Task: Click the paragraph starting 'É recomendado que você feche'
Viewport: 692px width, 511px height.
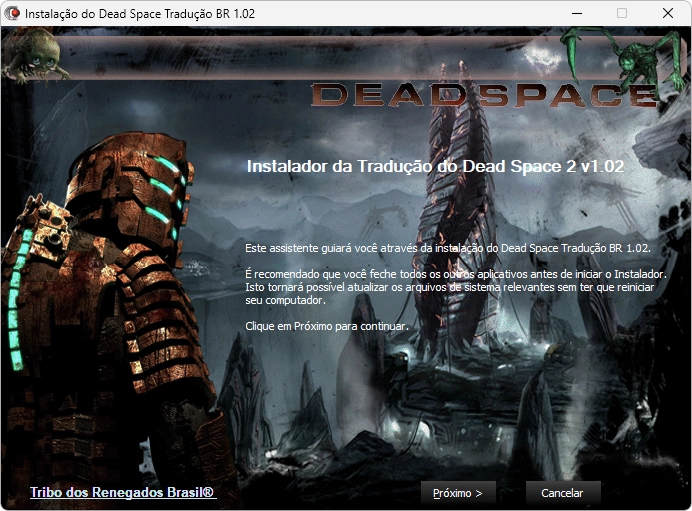Action: [x=456, y=287]
